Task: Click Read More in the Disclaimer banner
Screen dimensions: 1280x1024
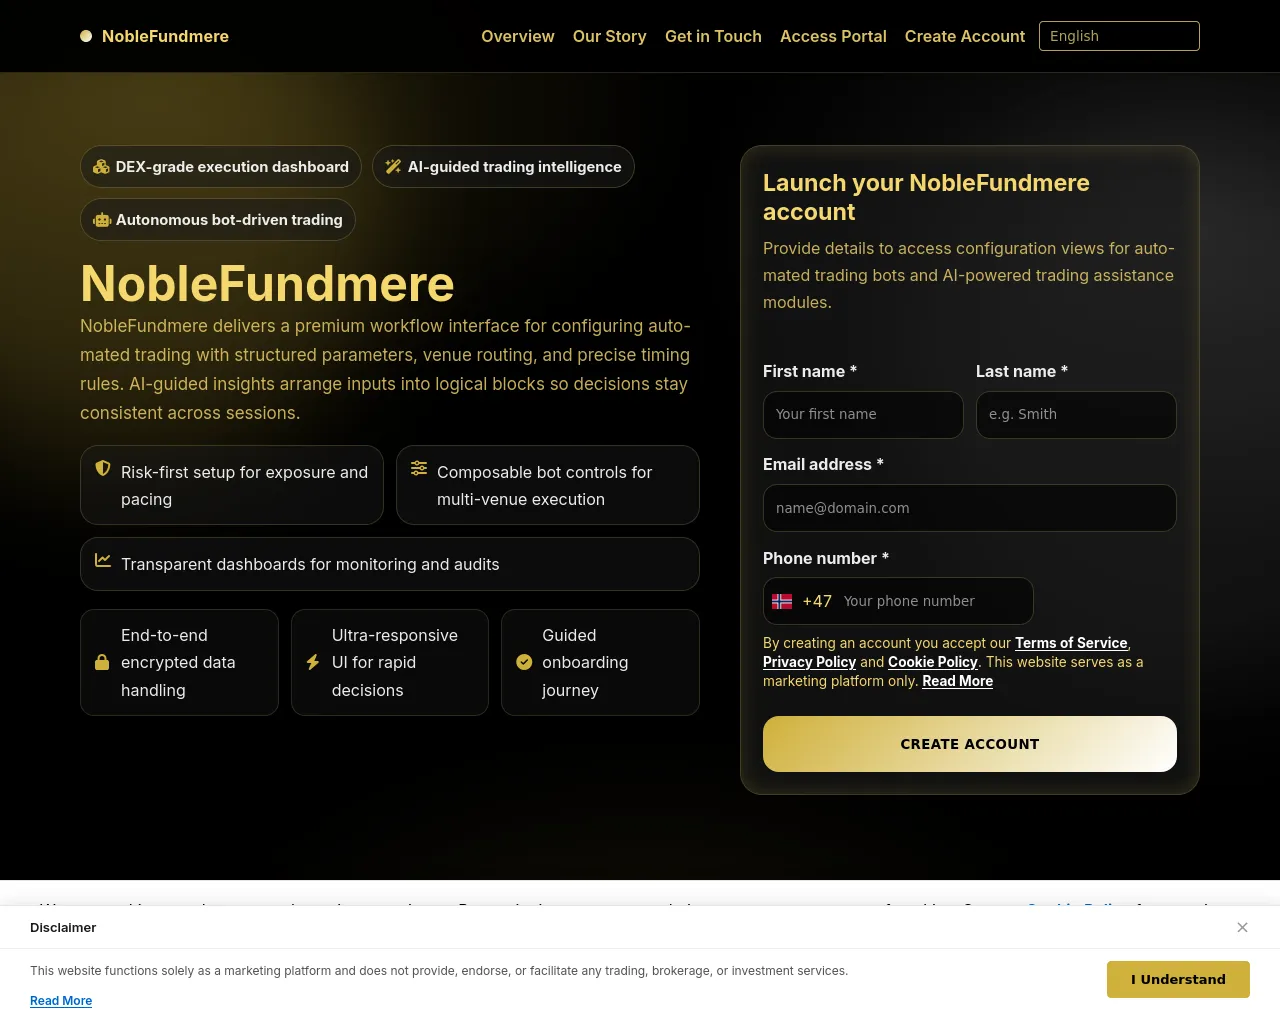Action: point(61,1001)
